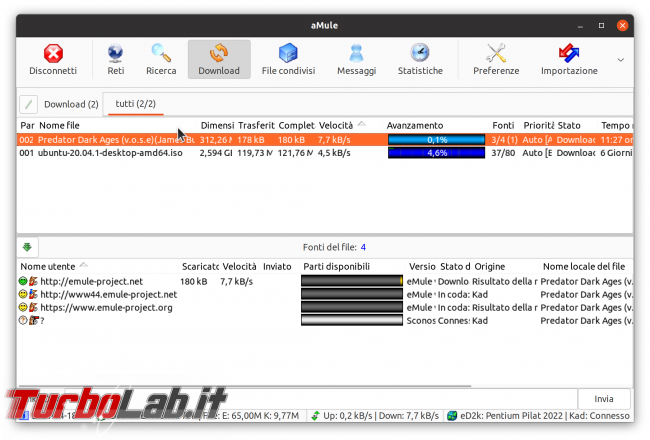Click yellow smiley icon of www.emule-project.org
The image size is (650, 440).
[23, 308]
